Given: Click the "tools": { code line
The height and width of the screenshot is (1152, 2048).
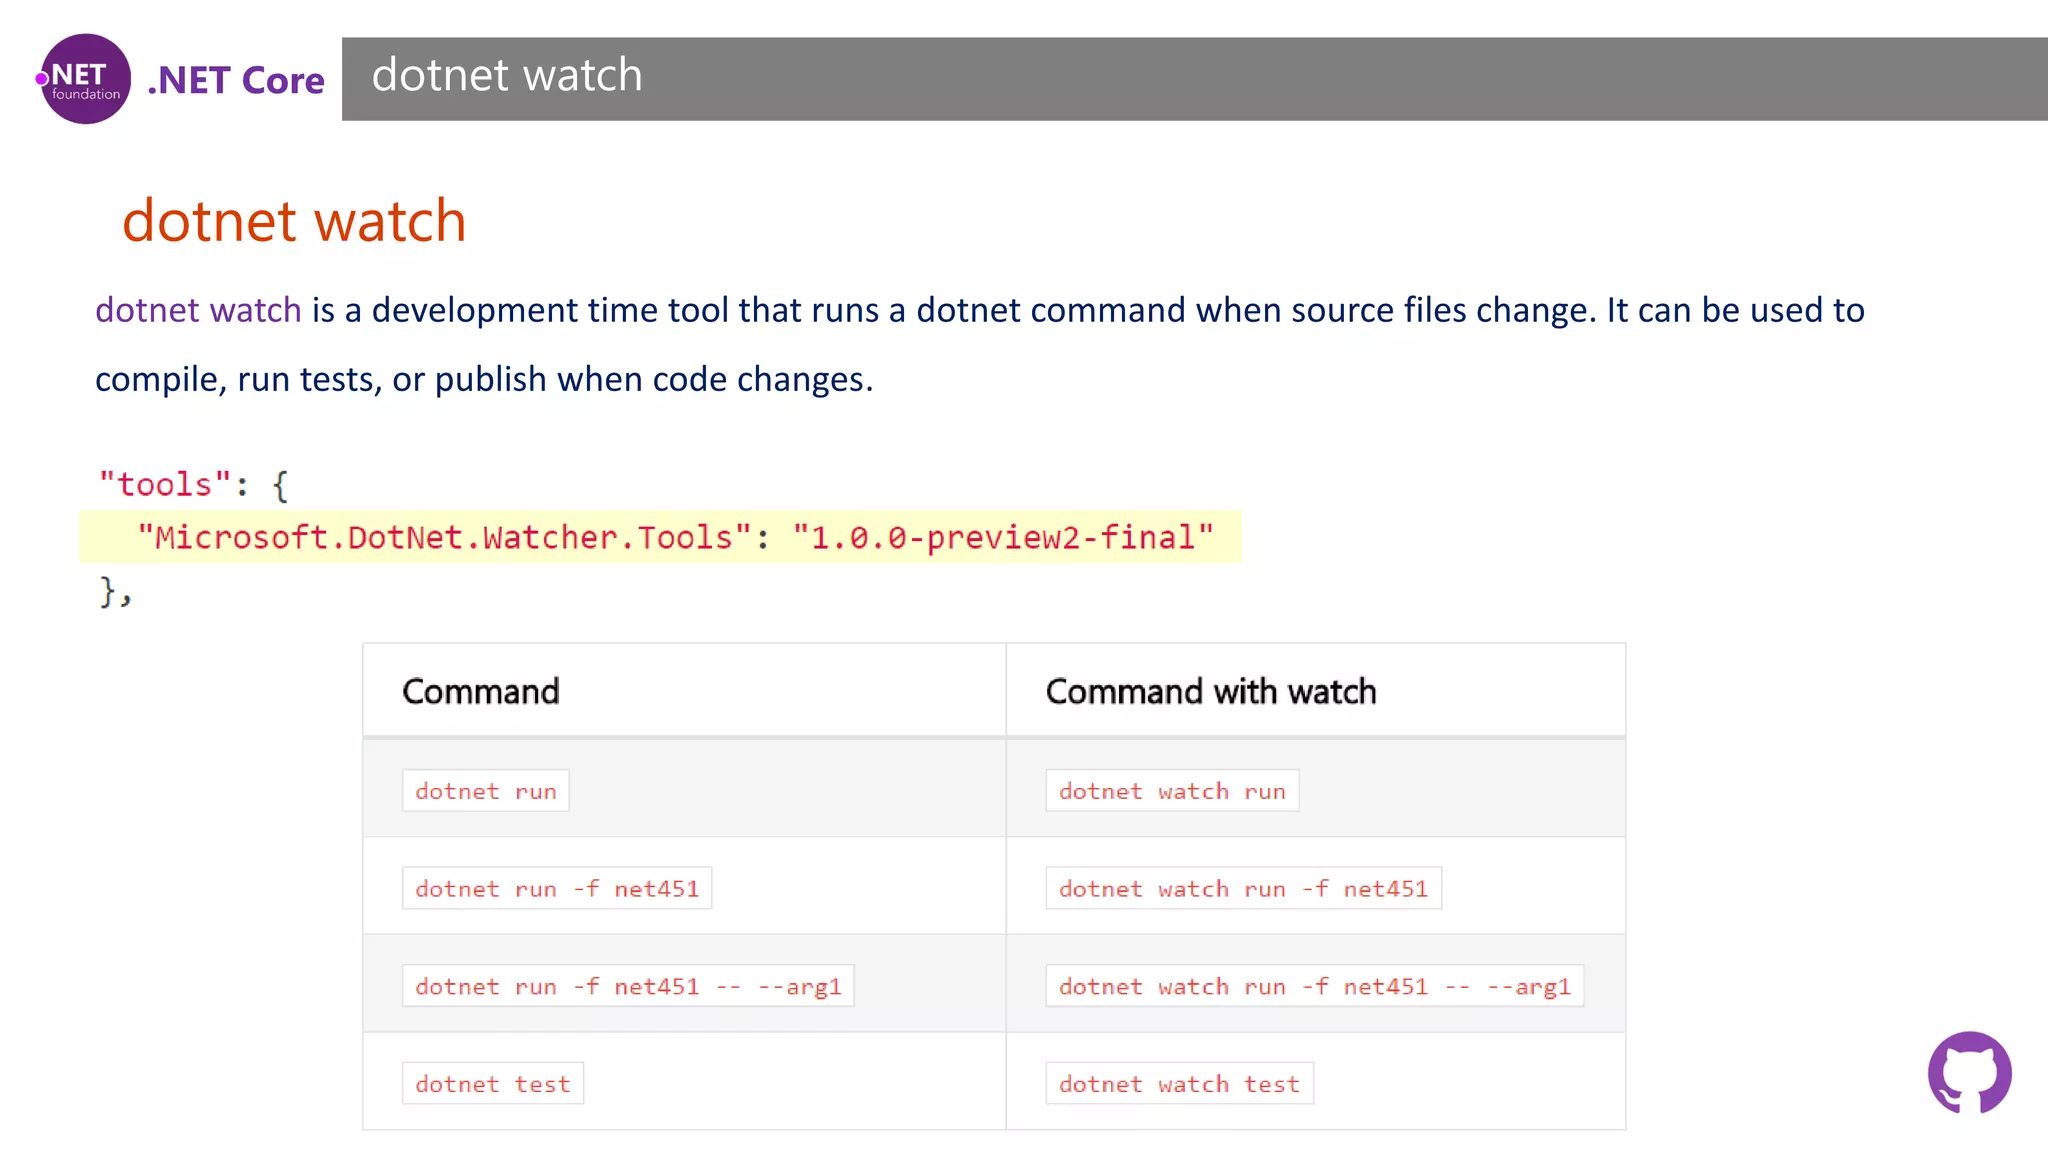Looking at the screenshot, I should tap(193, 485).
